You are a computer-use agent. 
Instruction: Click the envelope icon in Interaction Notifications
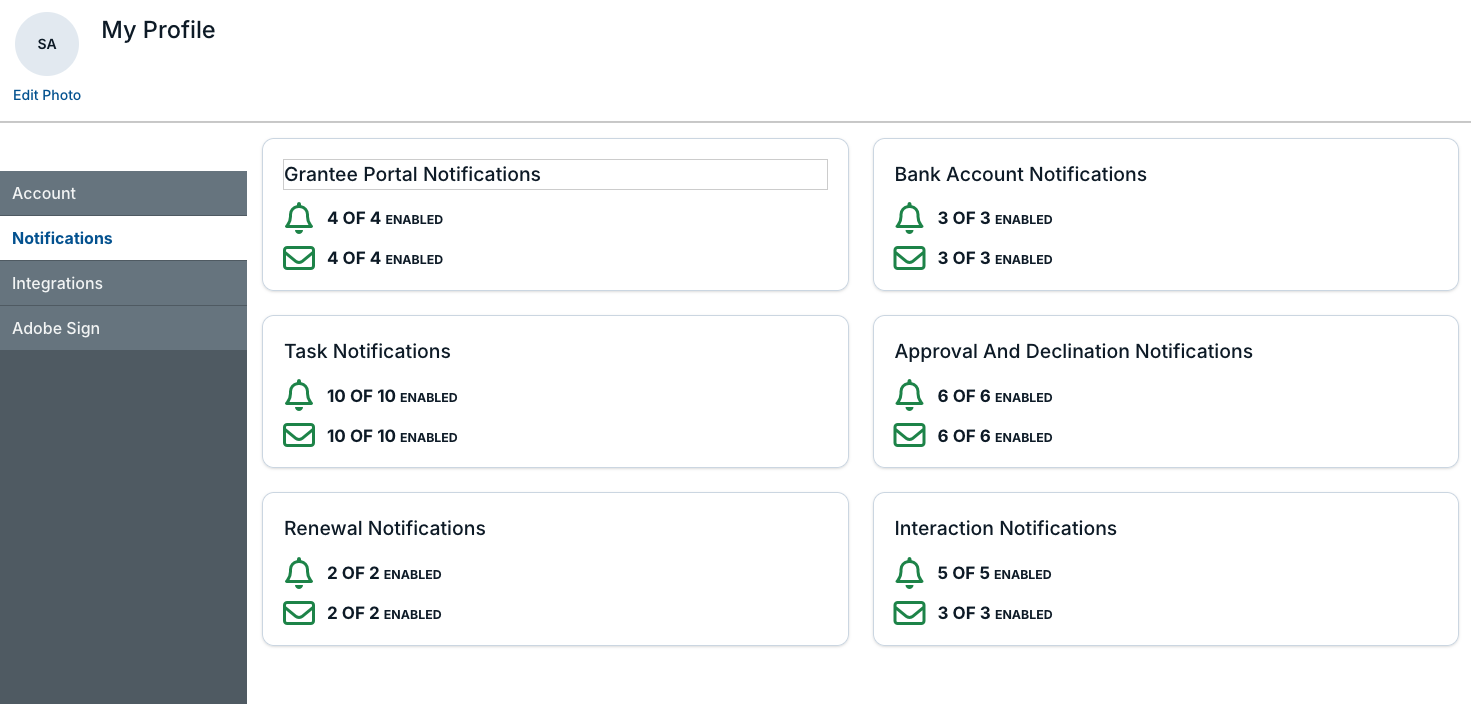(x=909, y=613)
